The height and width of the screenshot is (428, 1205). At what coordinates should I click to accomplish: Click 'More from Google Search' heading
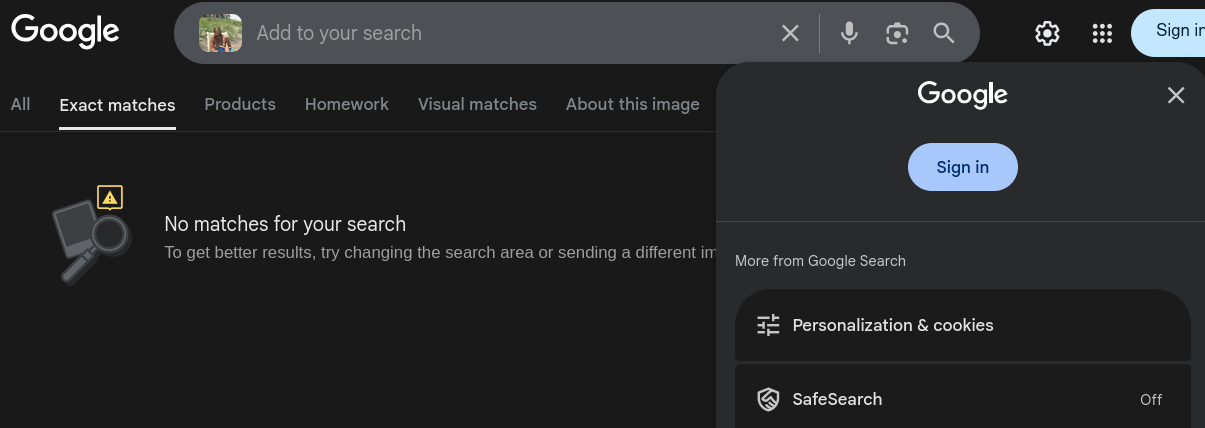[x=820, y=261]
